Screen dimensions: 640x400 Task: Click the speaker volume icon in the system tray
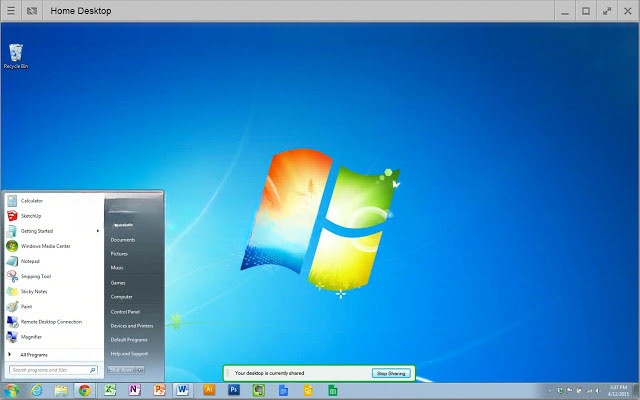[598, 391]
